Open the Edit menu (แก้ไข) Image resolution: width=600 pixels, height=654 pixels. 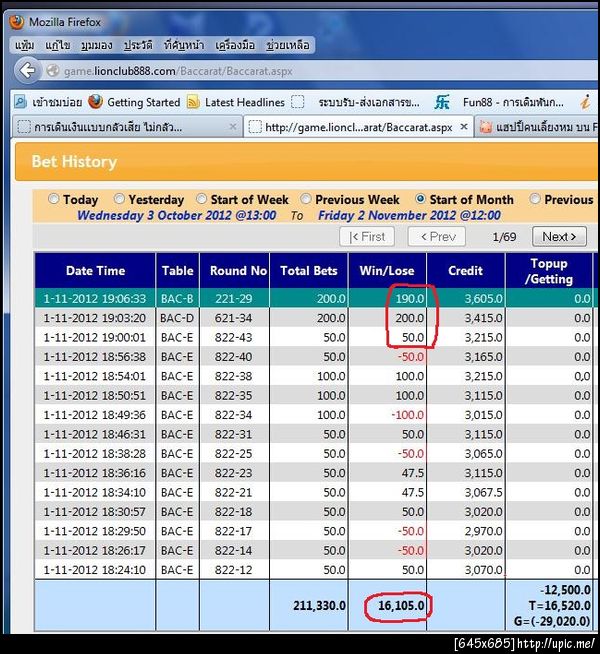(x=58, y=45)
